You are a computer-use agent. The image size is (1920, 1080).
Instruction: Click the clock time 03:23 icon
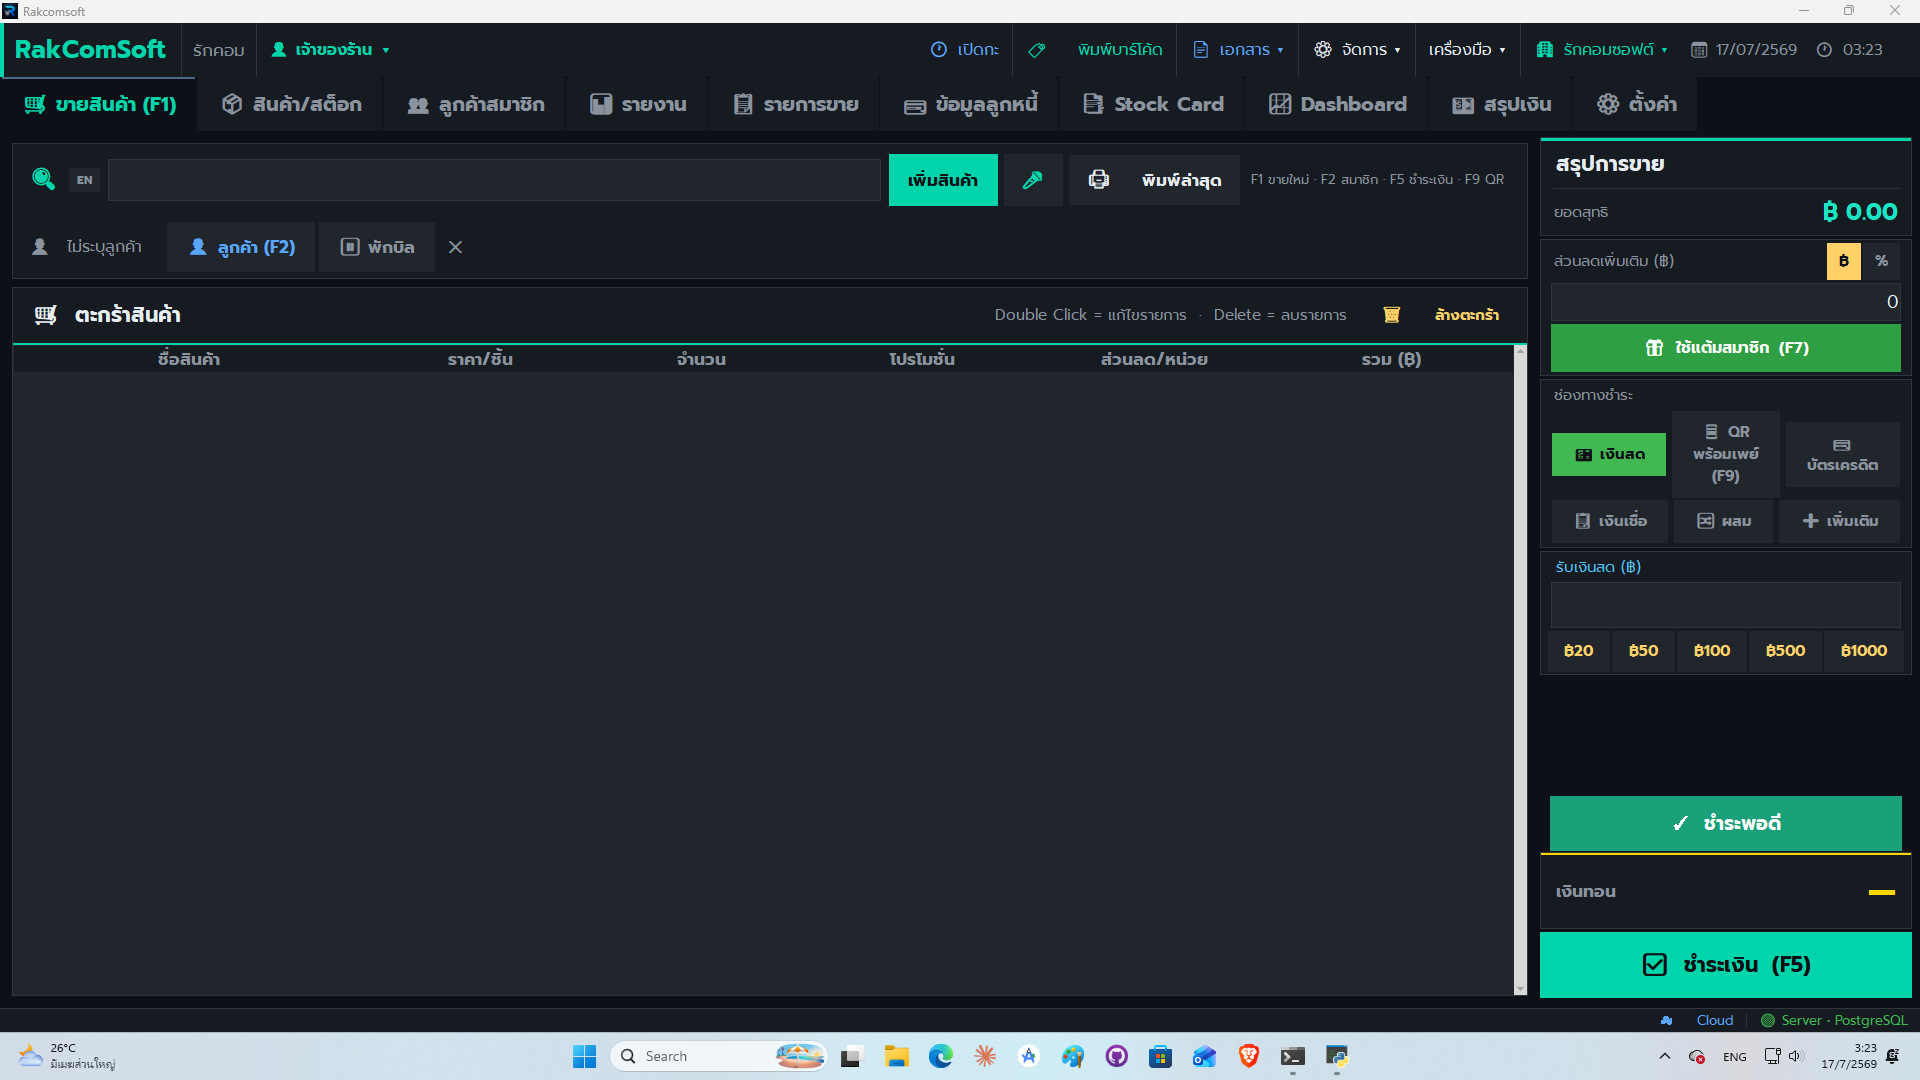tap(1824, 49)
